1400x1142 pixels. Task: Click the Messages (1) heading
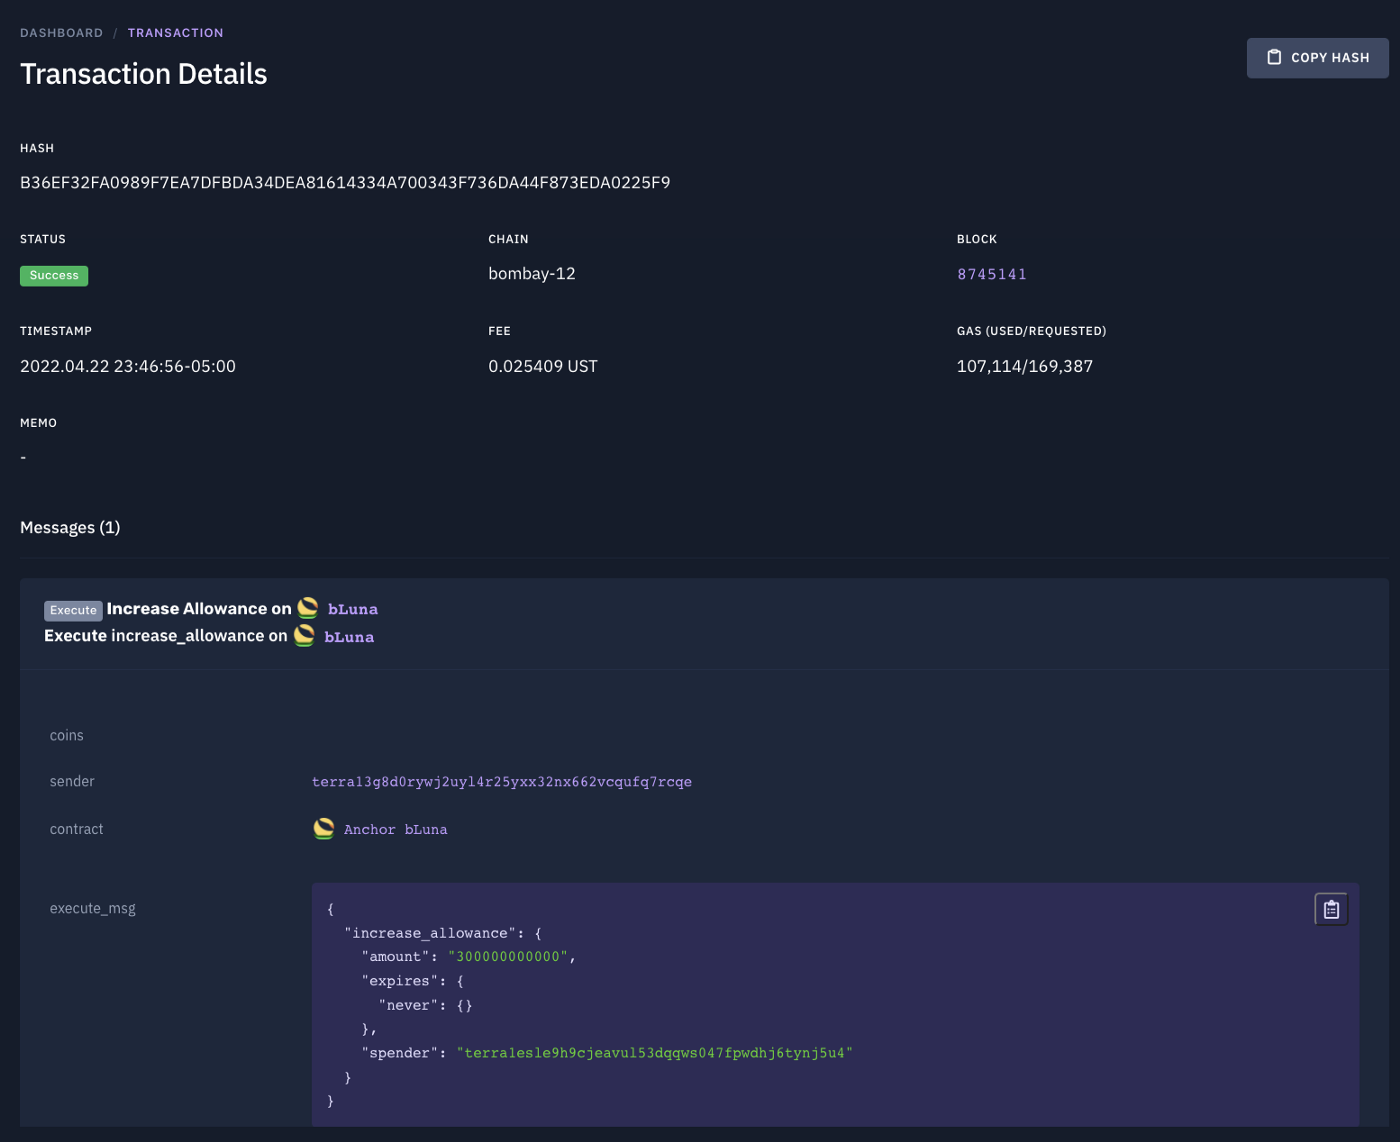pos(70,528)
